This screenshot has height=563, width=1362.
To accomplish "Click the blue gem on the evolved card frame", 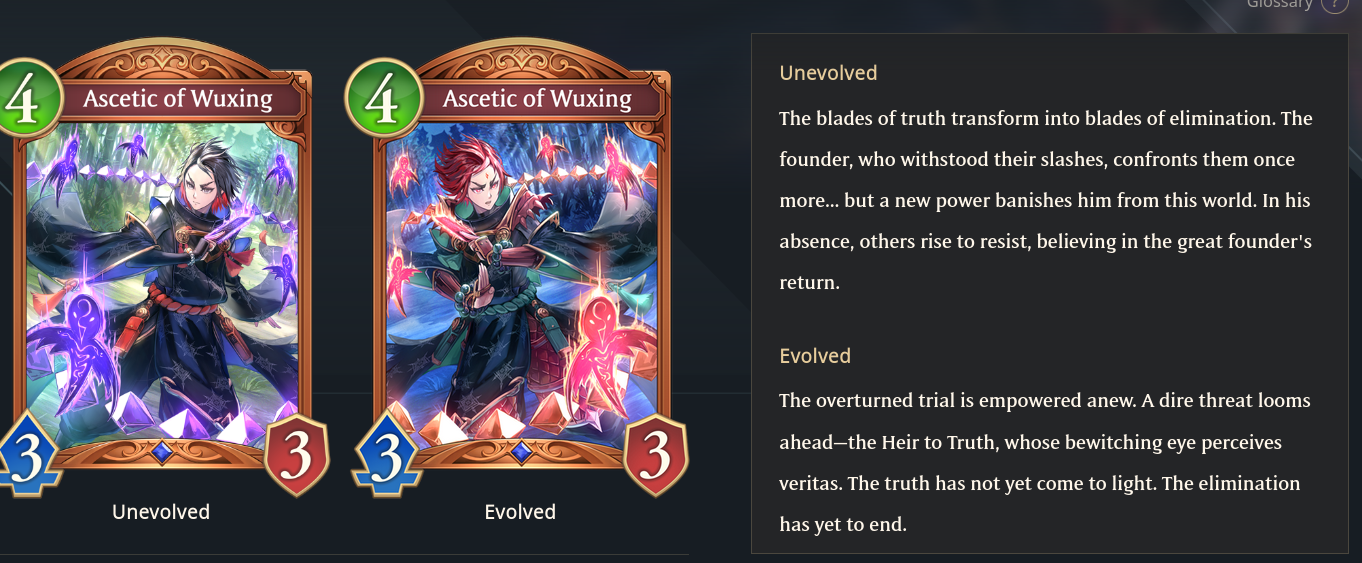I will pos(521,452).
